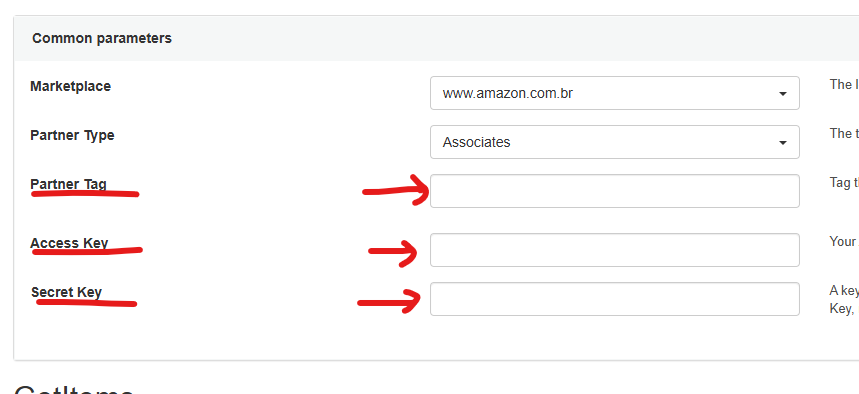Click the caret arrow in Marketplace selector
Viewport: 859px width, 394px height.
pyautogui.click(x=783, y=94)
